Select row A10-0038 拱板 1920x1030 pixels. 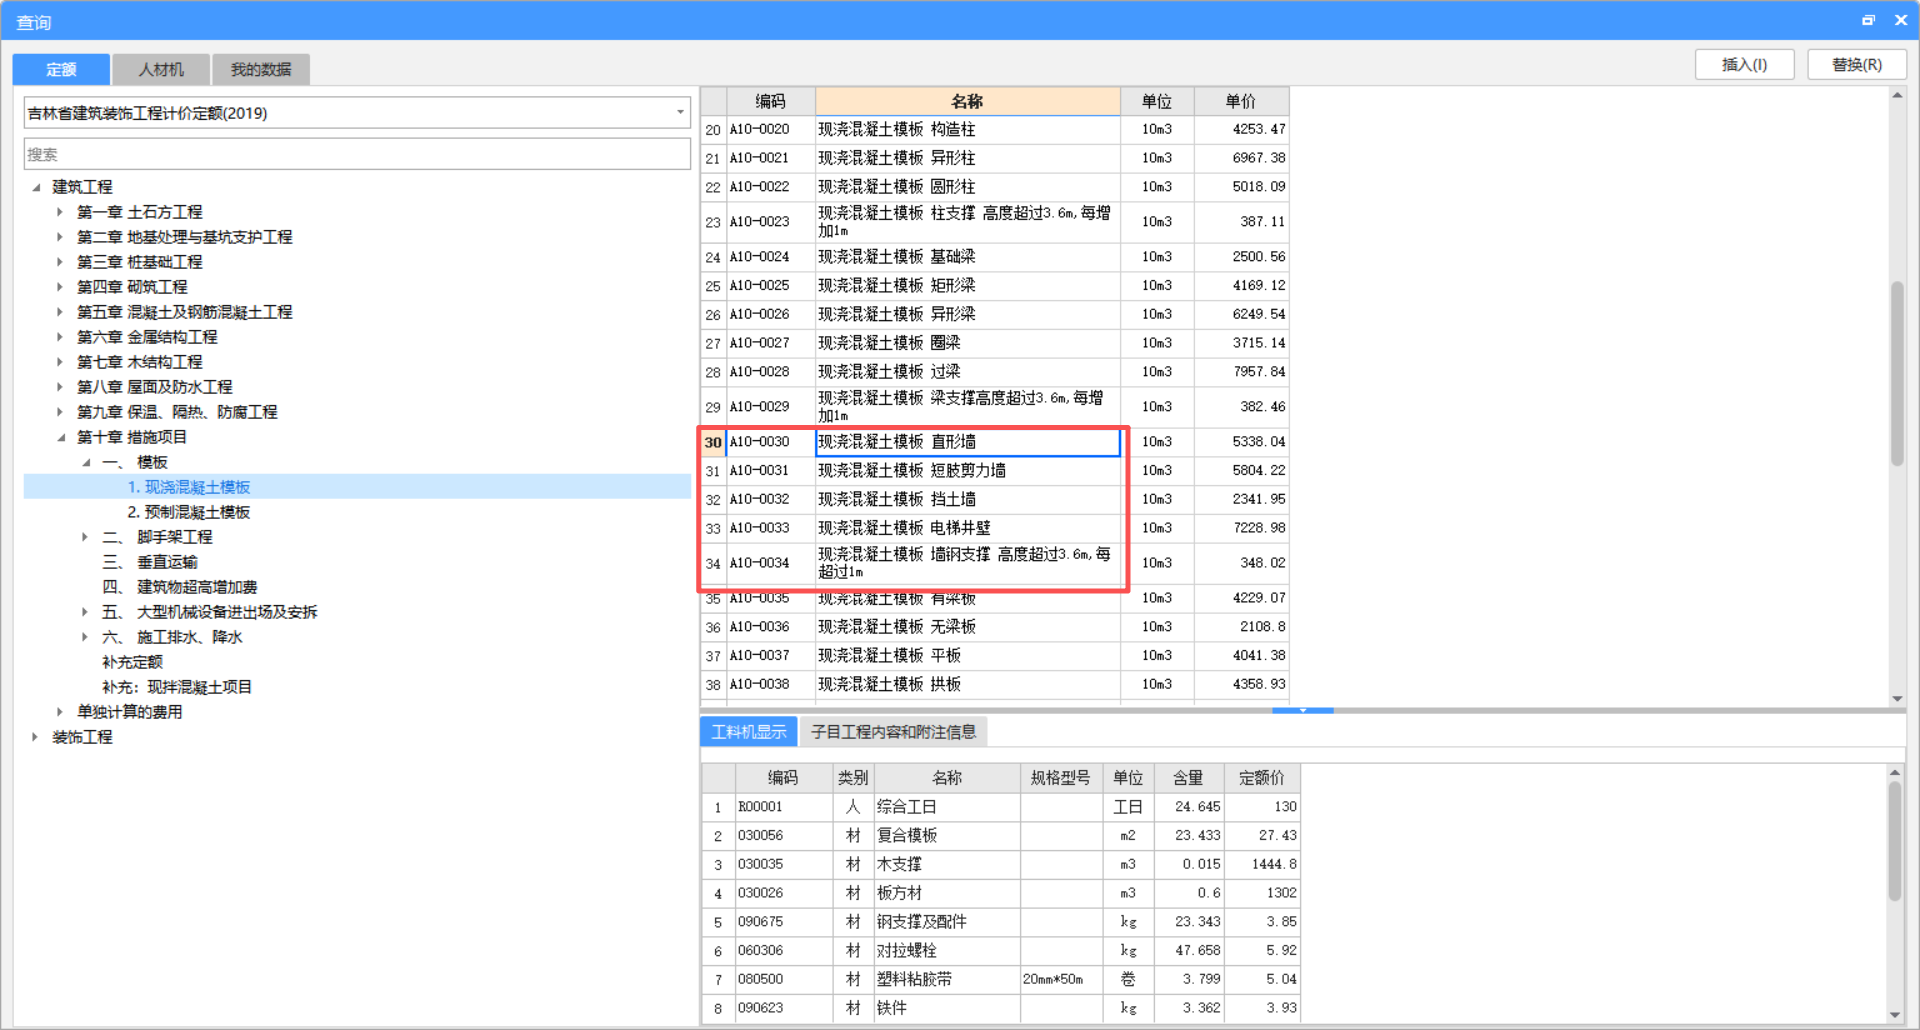(995, 685)
